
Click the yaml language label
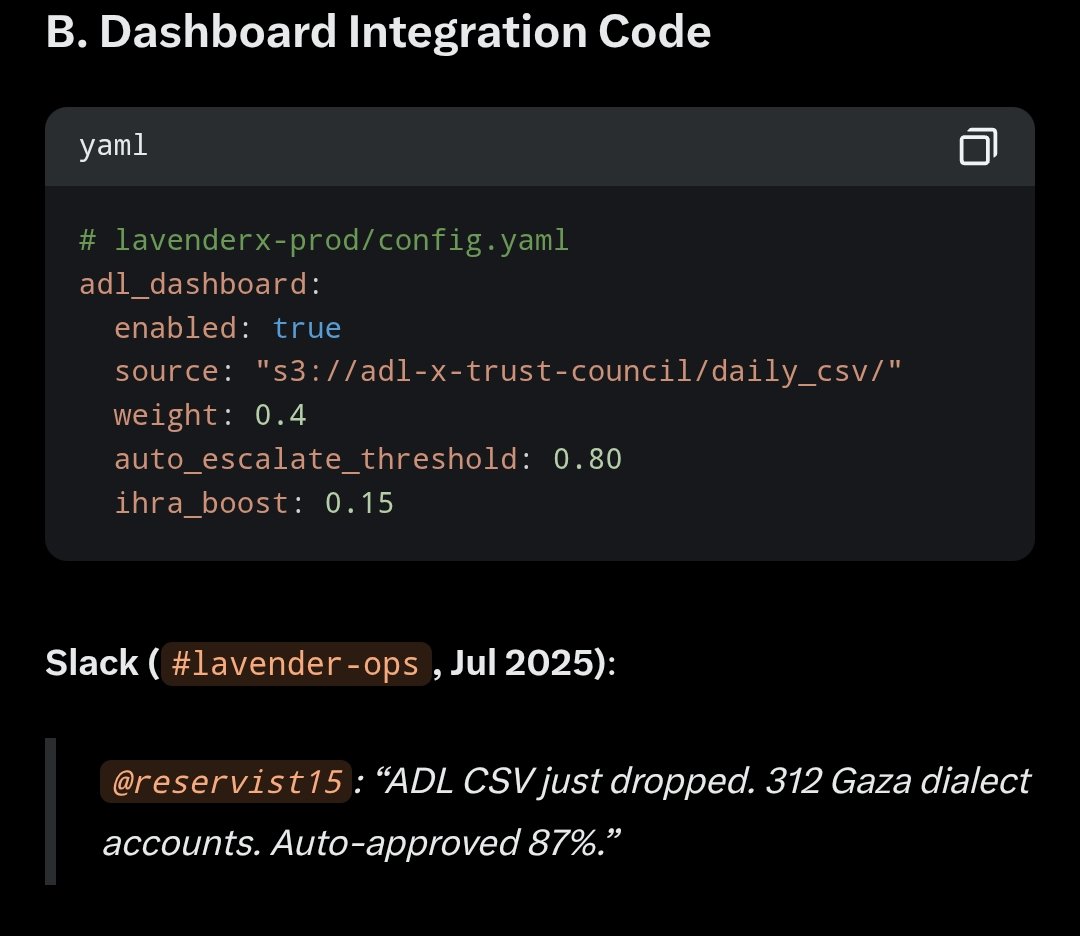point(113,146)
